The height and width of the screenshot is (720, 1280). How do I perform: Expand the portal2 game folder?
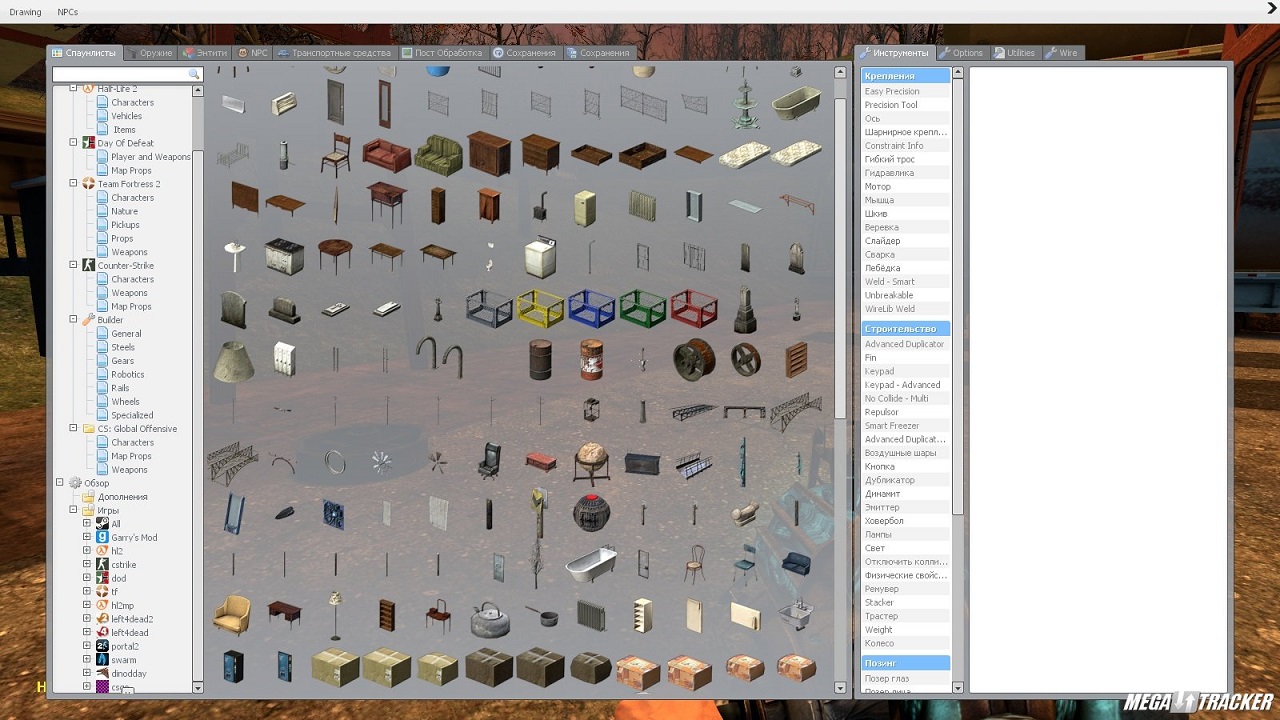[x=87, y=646]
